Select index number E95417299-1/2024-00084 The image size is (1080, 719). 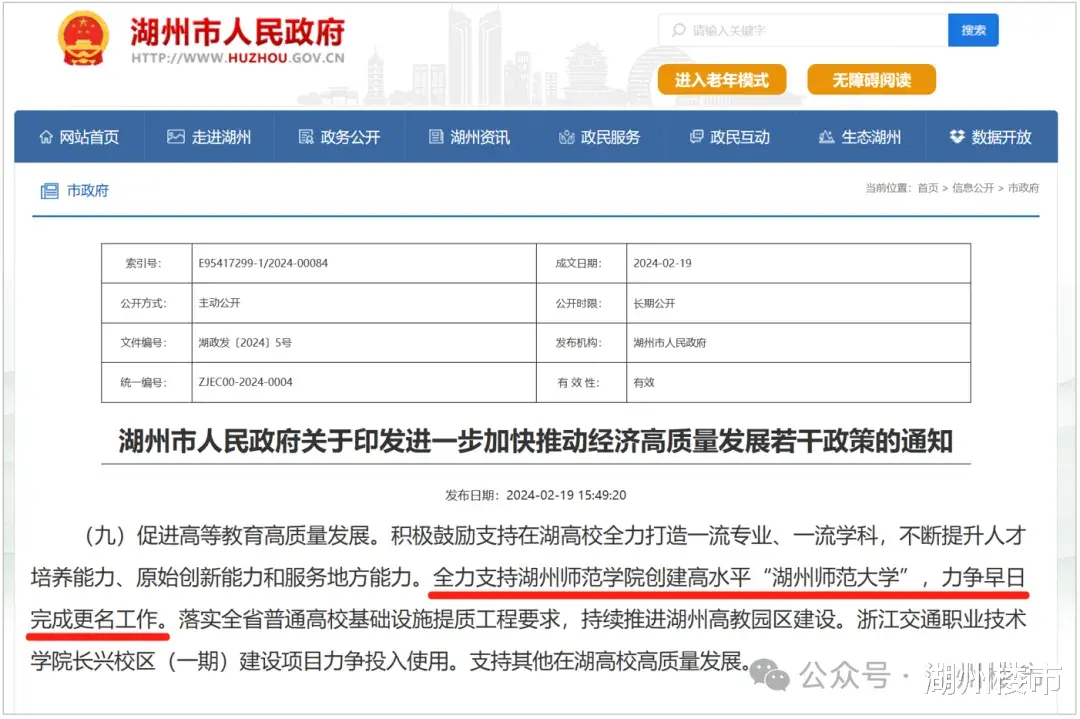[263, 263]
